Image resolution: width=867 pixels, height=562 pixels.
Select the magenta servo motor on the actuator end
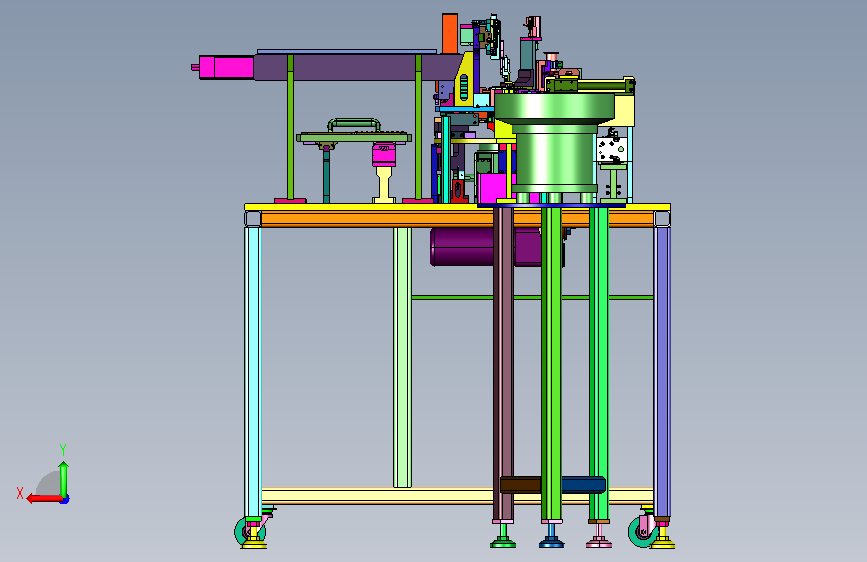(x=226, y=67)
